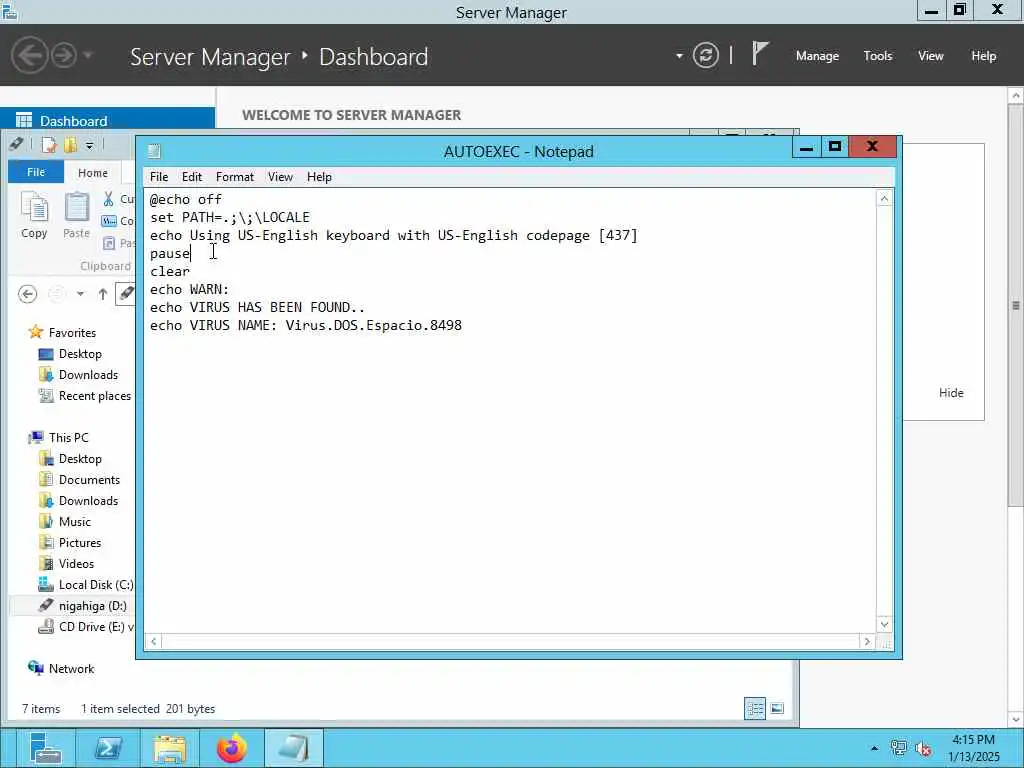Click the Explorer back navigation arrow

(27, 295)
